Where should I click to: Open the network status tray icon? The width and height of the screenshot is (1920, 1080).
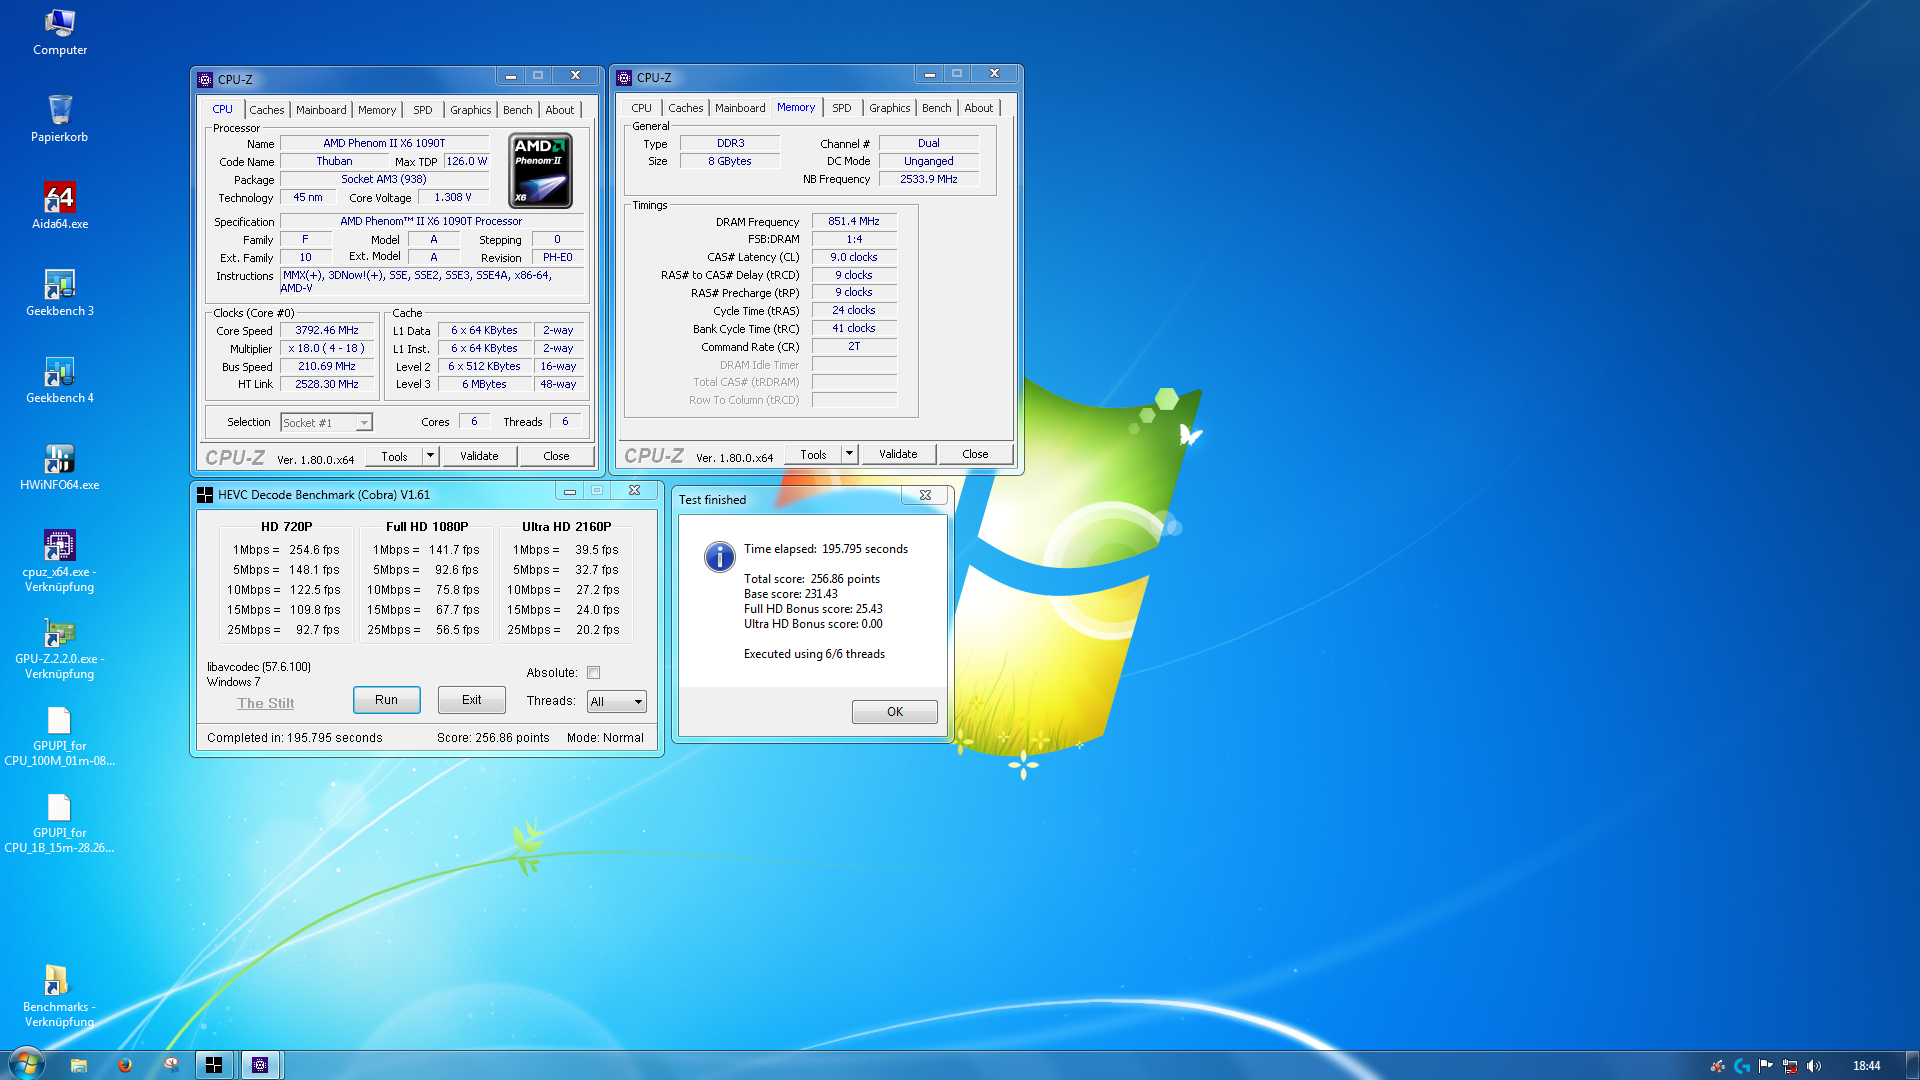[1790, 1066]
